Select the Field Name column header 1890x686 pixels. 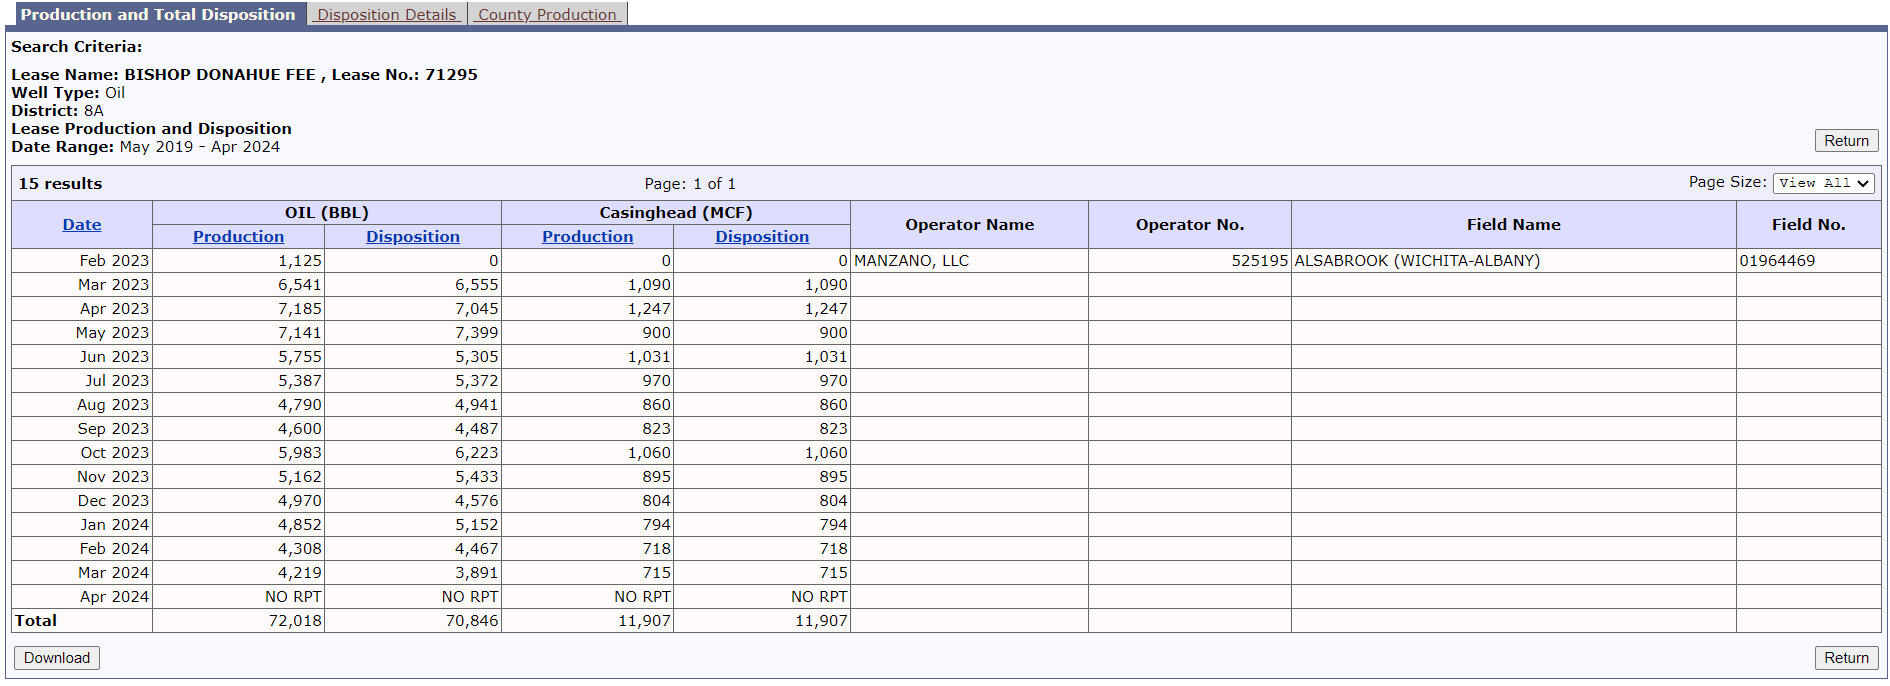pyautogui.click(x=1513, y=225)
